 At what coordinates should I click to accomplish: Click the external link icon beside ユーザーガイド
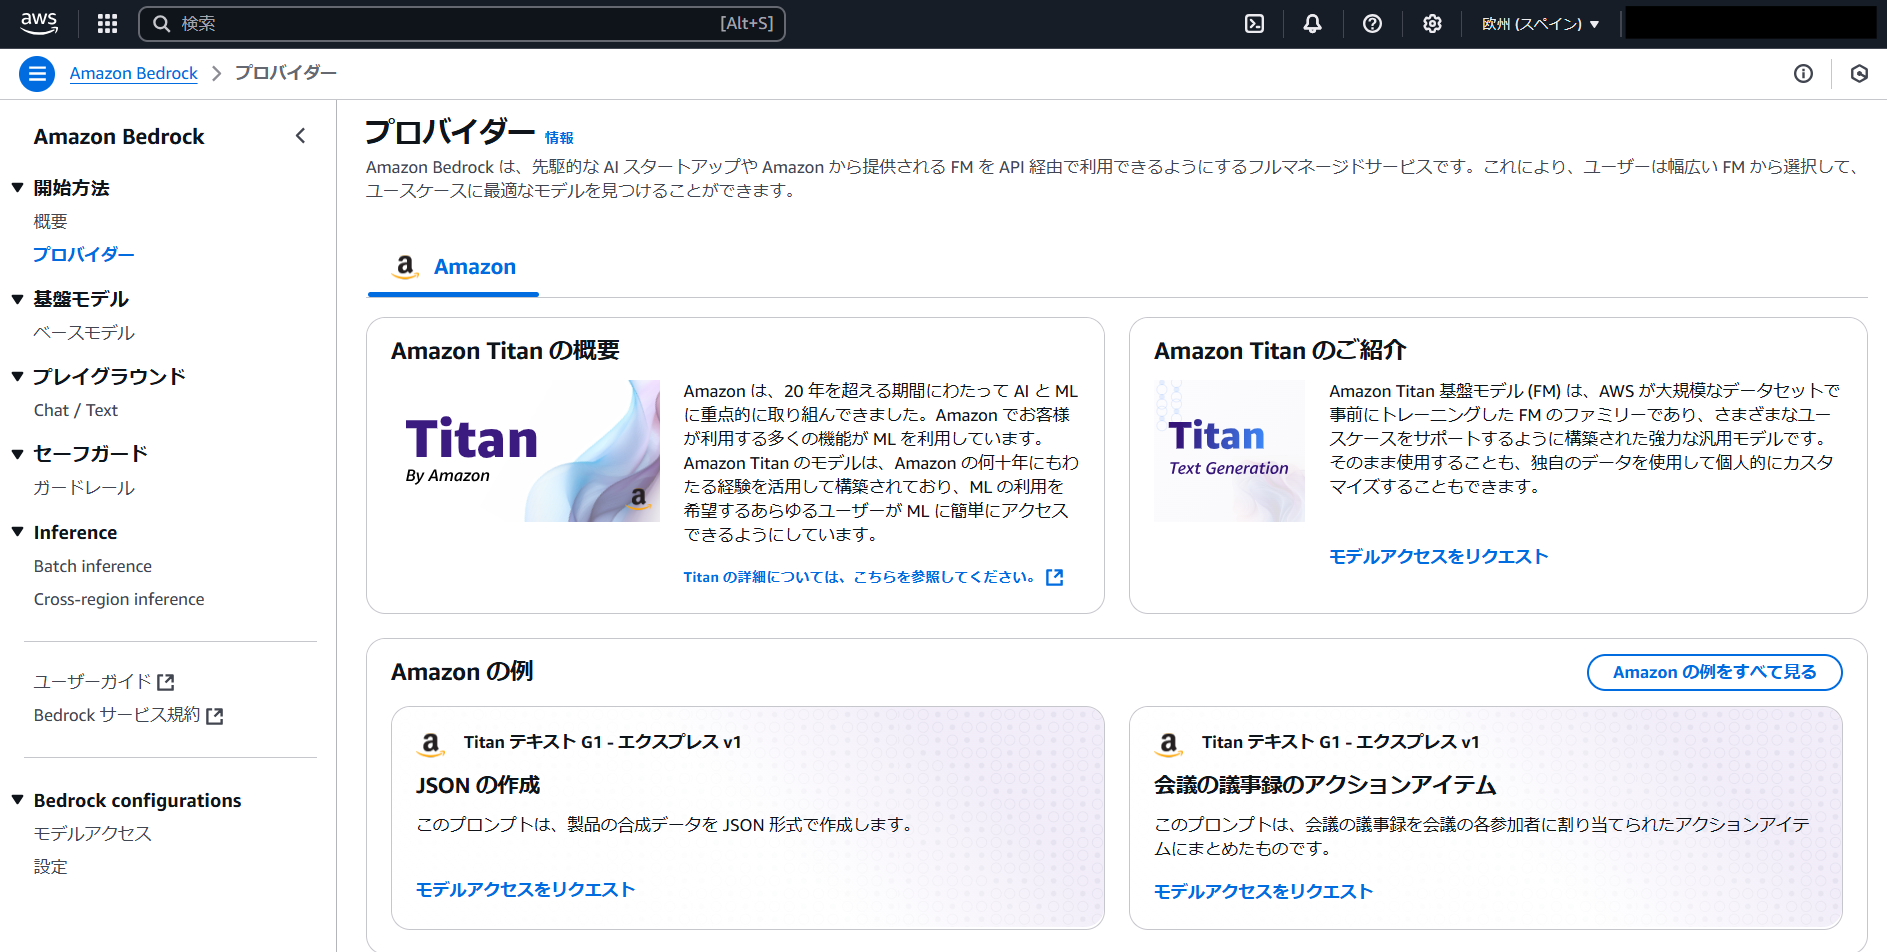[166, 682]
